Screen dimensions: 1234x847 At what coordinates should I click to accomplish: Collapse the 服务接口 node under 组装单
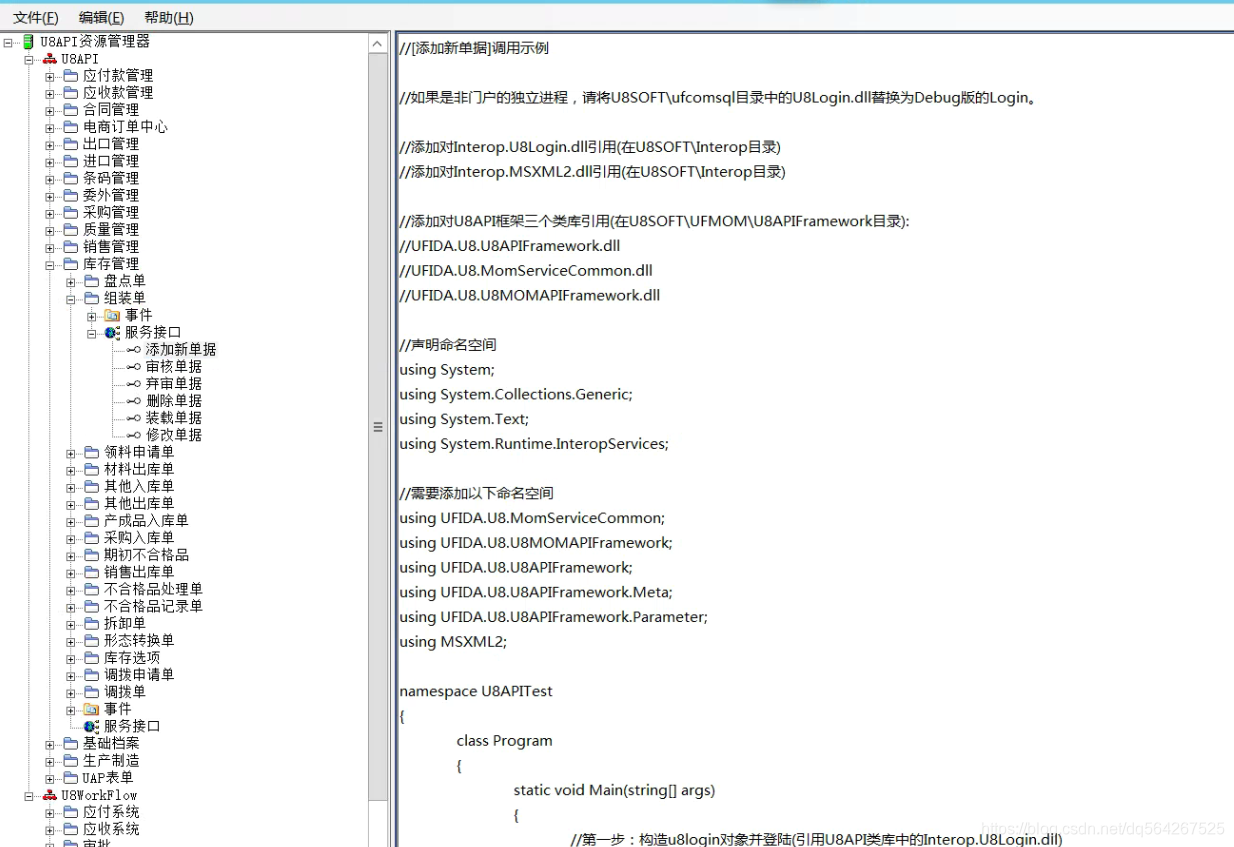pos(92,333)
